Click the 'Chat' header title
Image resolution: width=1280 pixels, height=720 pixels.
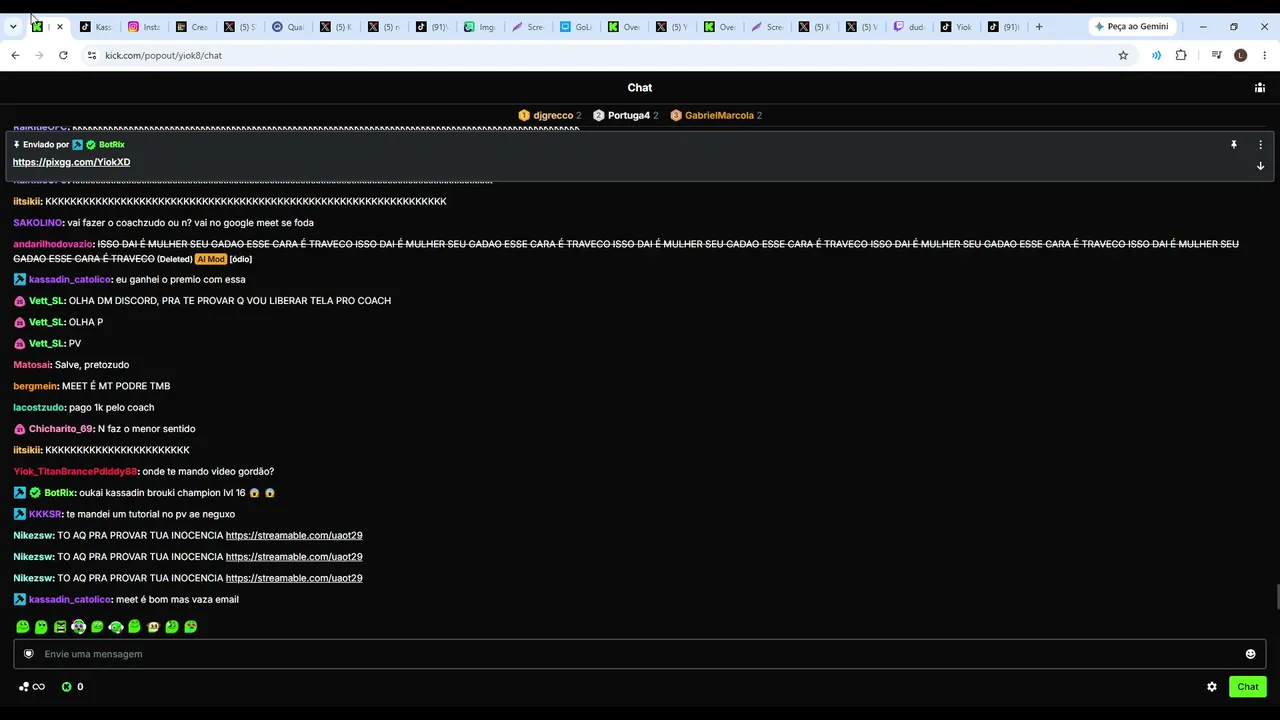pos(640,88)
